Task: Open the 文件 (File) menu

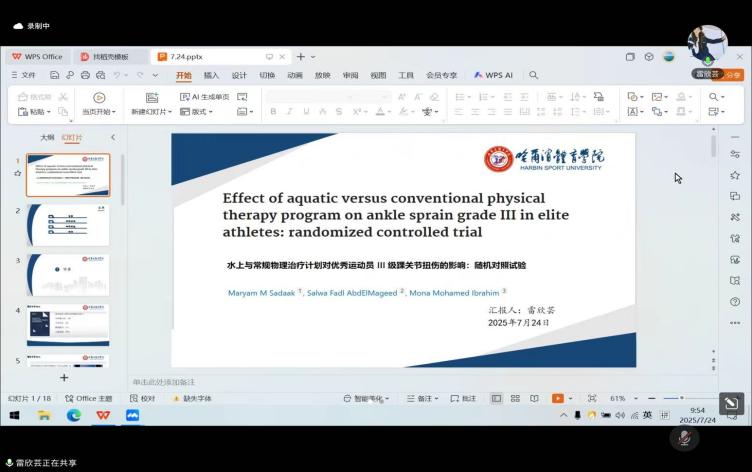Action: point(24,75)
